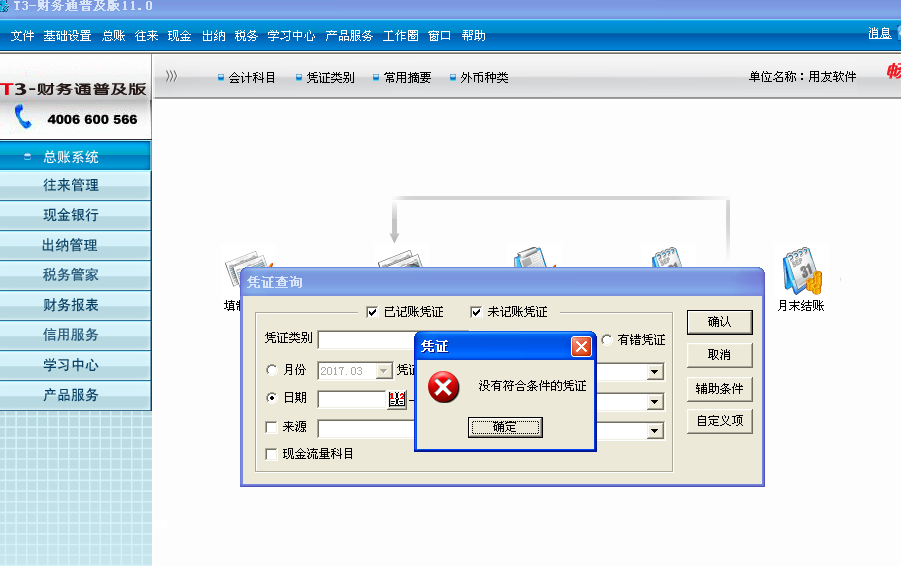Open the 月末结账 calendar icon

pyautogui.click(x=802, y=271)
